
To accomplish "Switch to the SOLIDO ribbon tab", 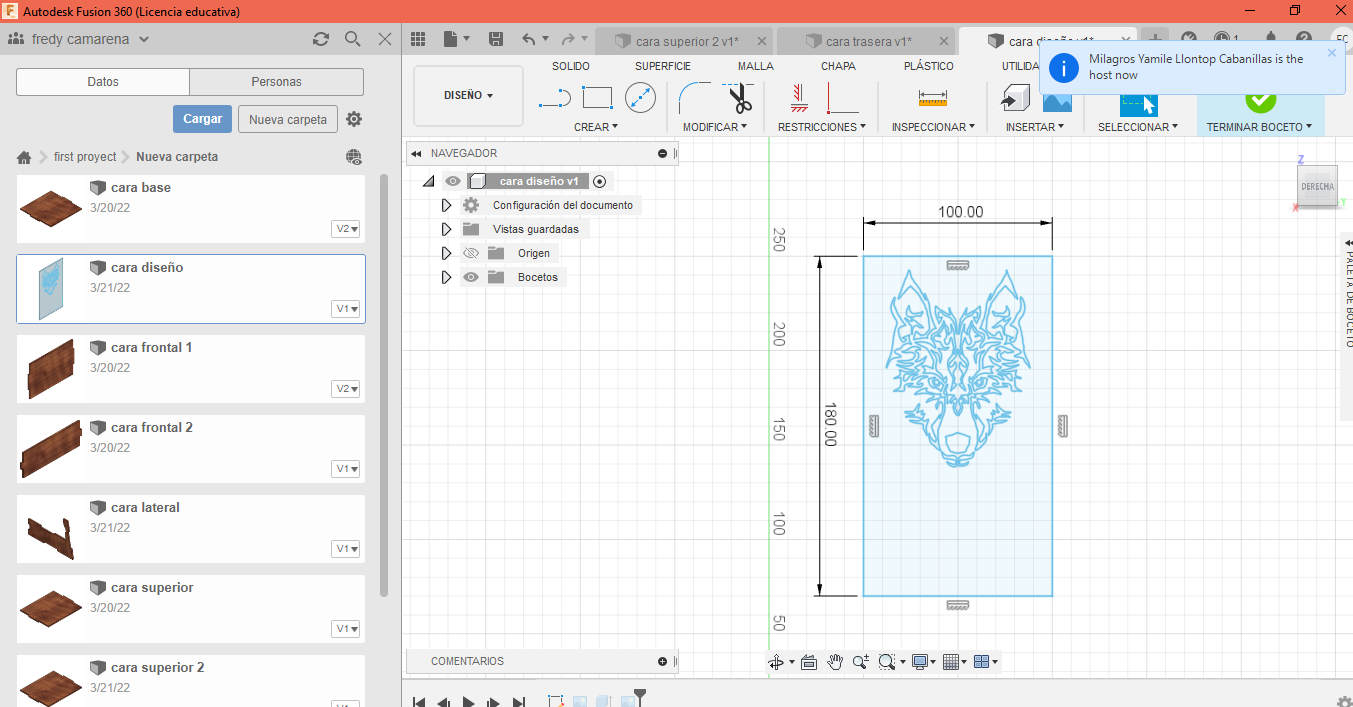I will 571,66.
